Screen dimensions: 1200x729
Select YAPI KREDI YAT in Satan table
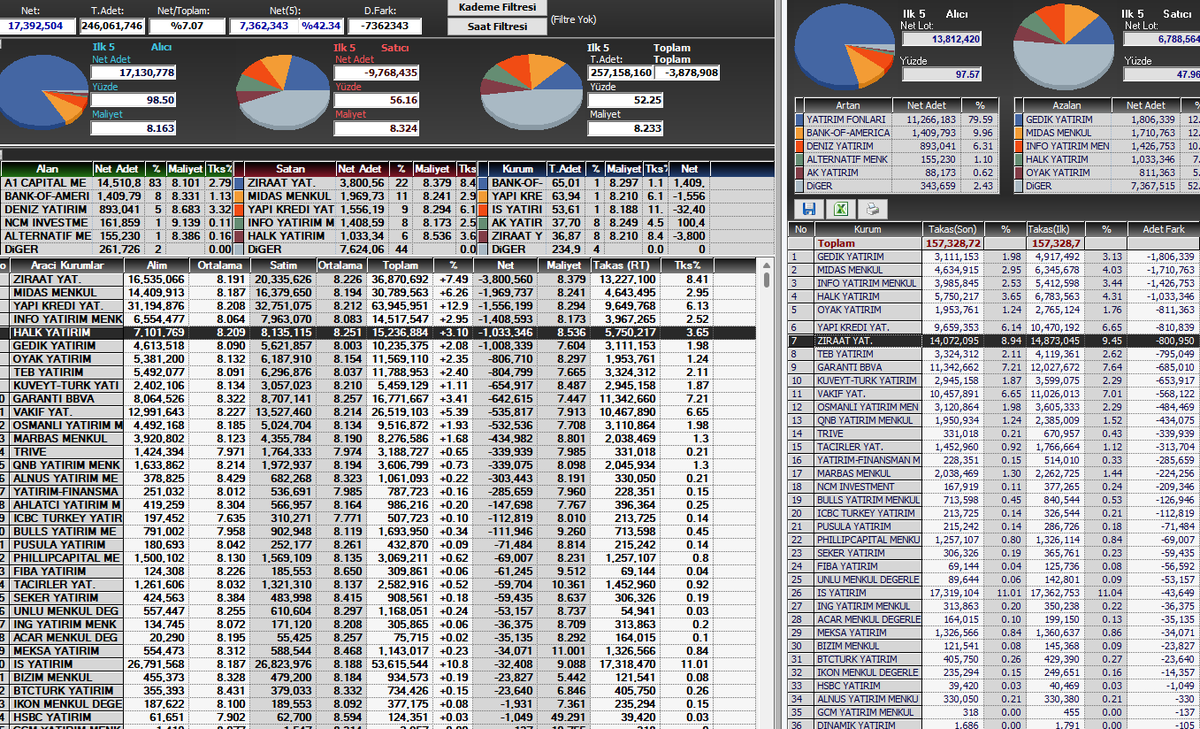(356, 209)
